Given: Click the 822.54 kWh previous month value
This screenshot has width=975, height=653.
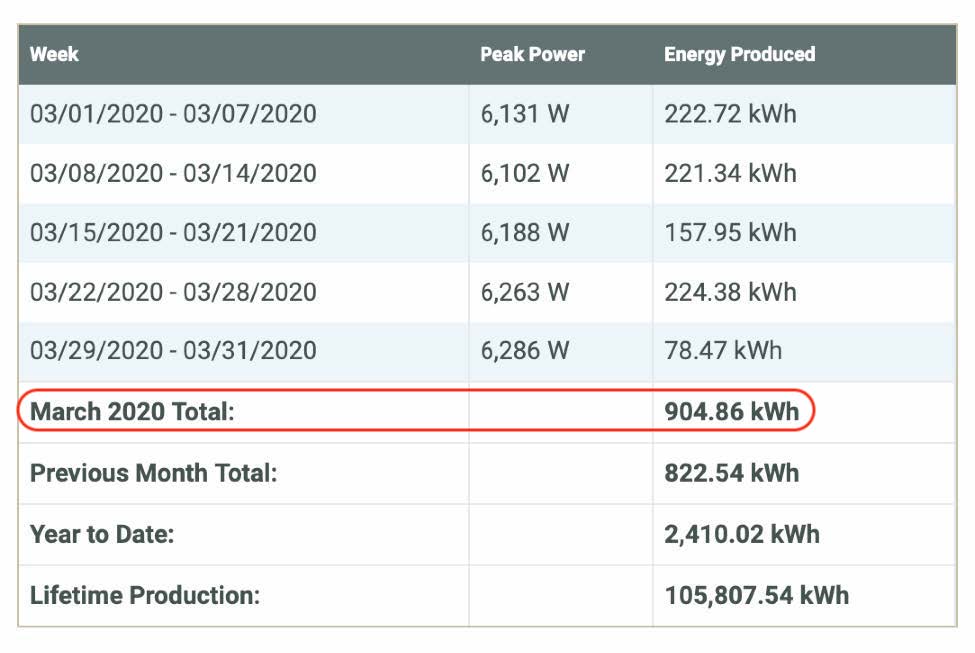Looking at the screenshot, I should tap(732, 473).
